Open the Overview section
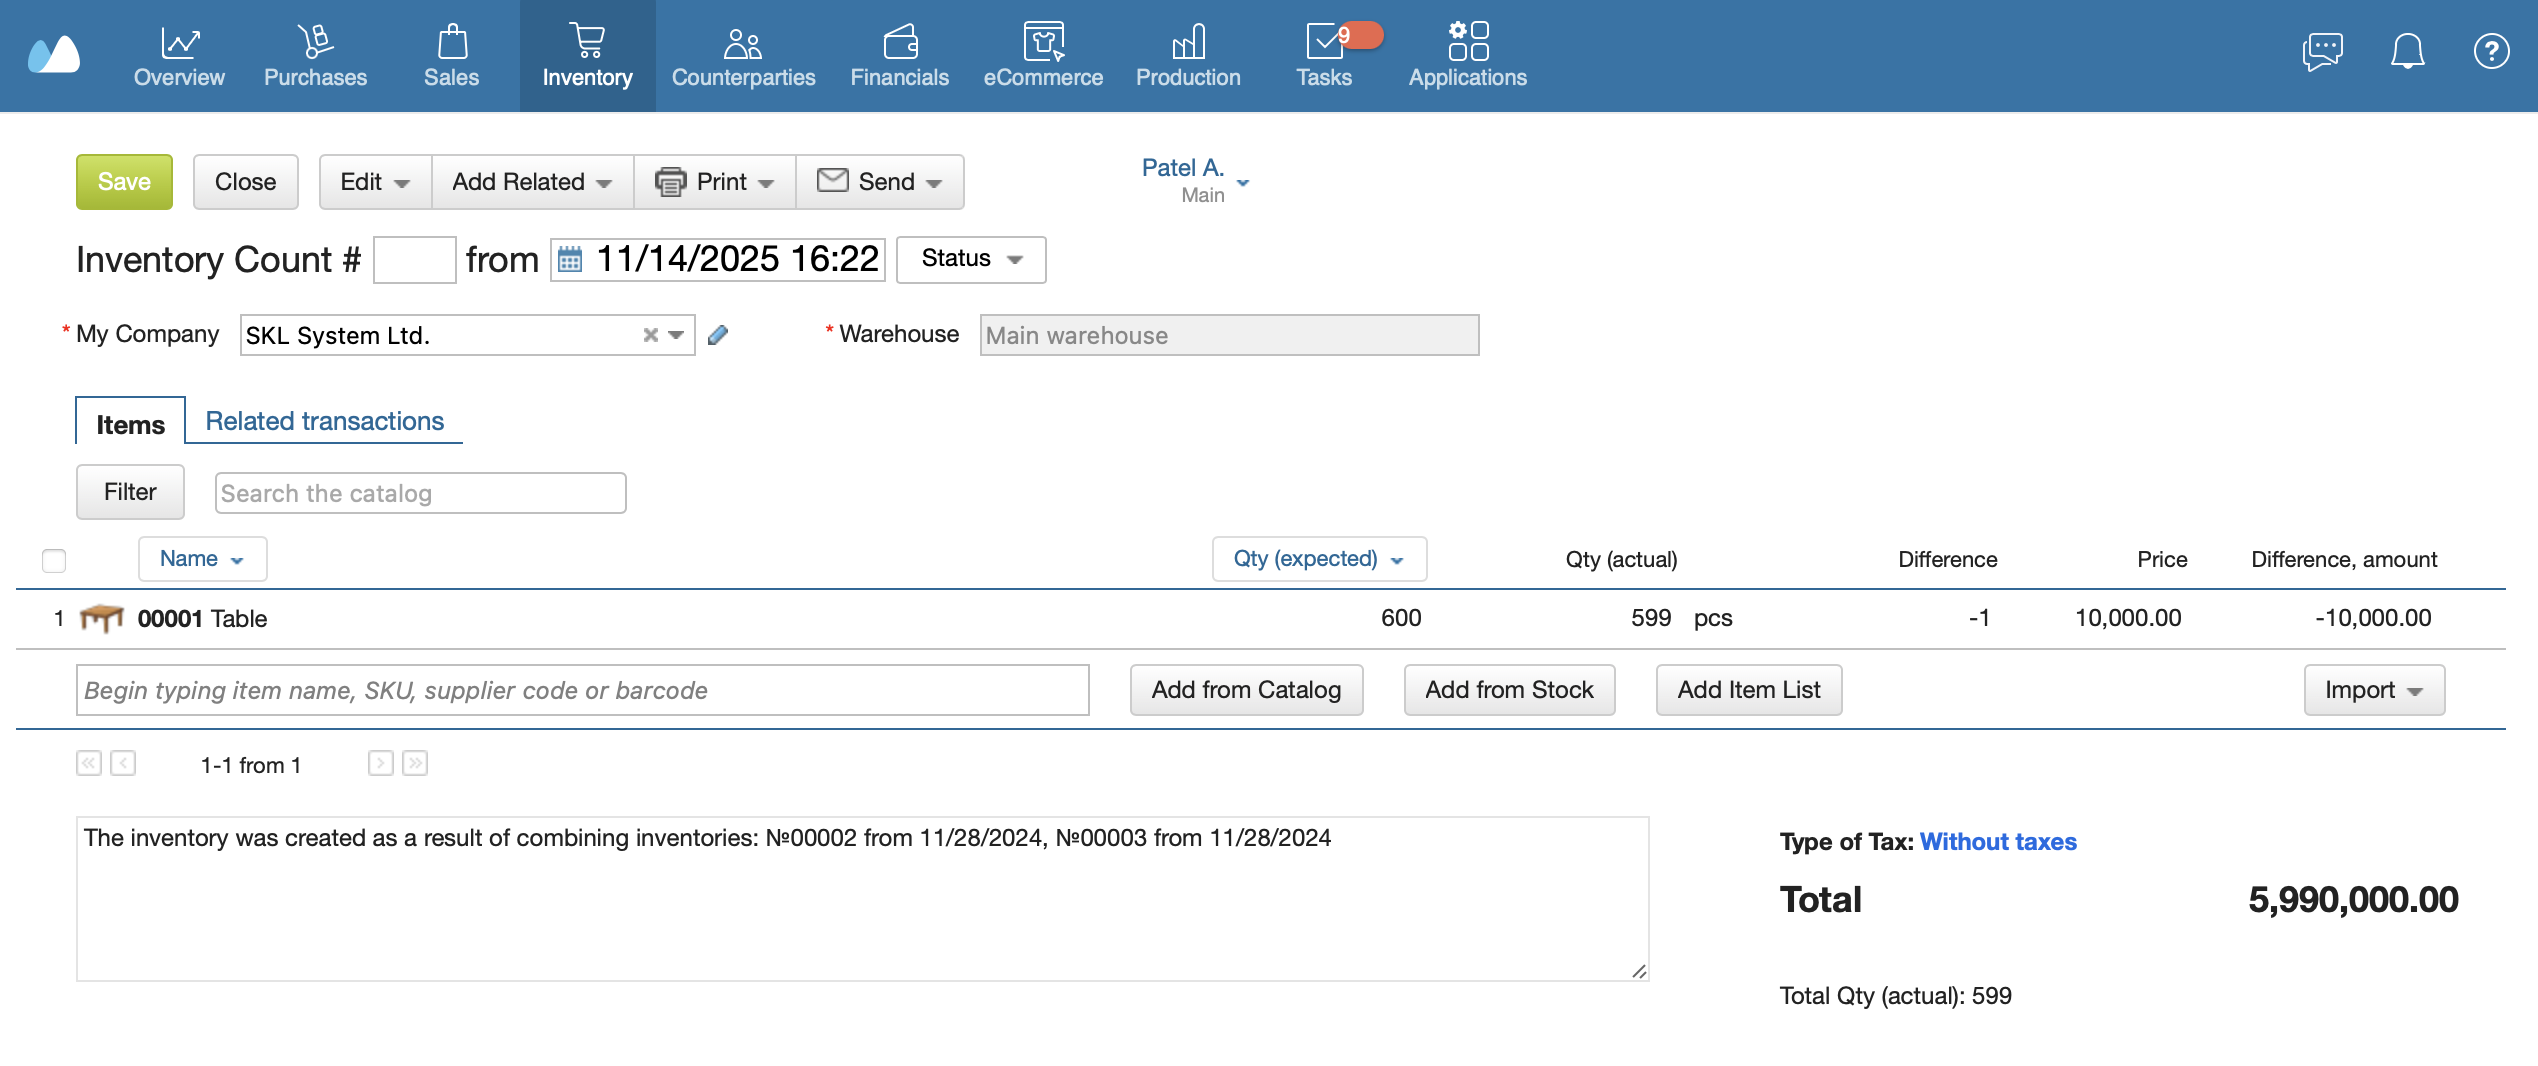Viewport: 2538px width, 1066px height. (179, 56)
